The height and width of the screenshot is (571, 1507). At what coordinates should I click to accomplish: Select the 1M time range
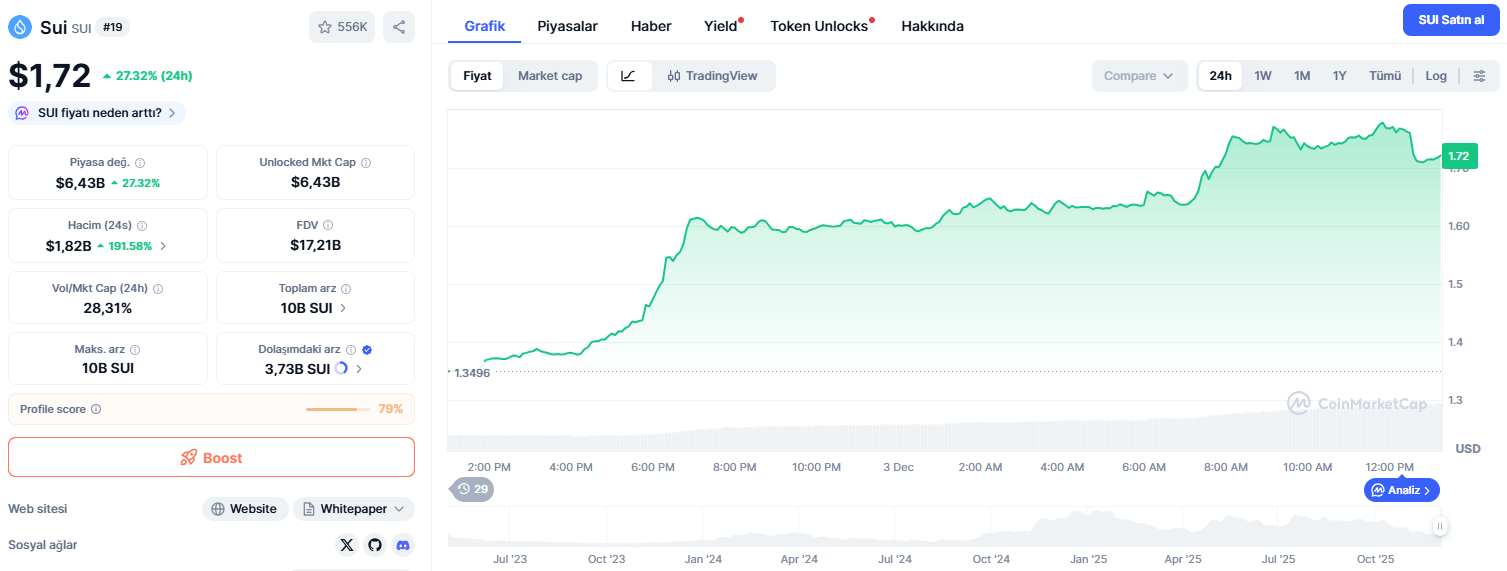[x=1302, y=76]
